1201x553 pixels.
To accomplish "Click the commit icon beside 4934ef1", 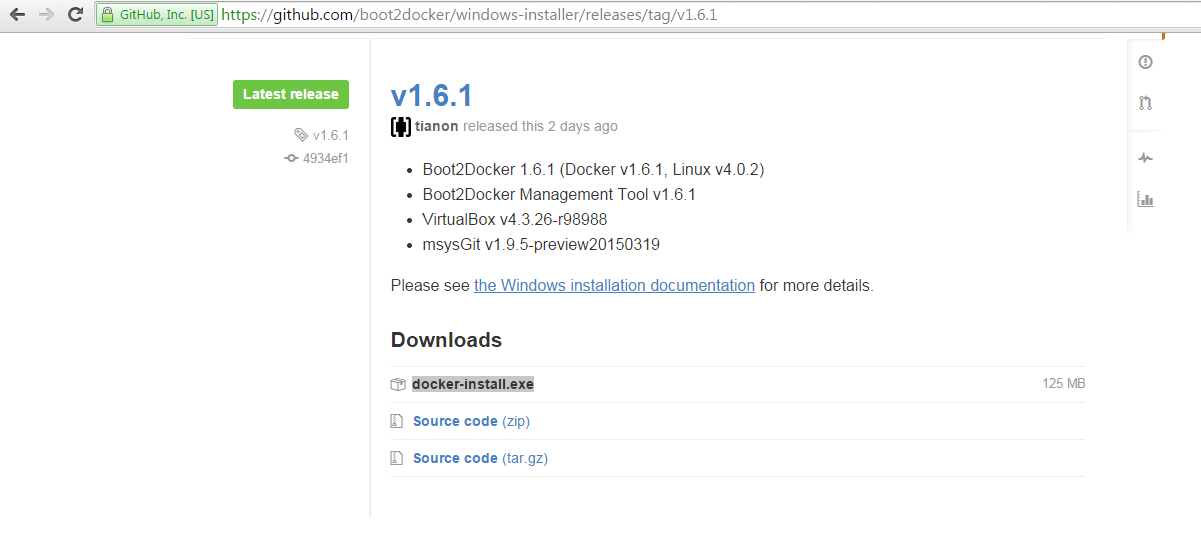I will [291, 158].
